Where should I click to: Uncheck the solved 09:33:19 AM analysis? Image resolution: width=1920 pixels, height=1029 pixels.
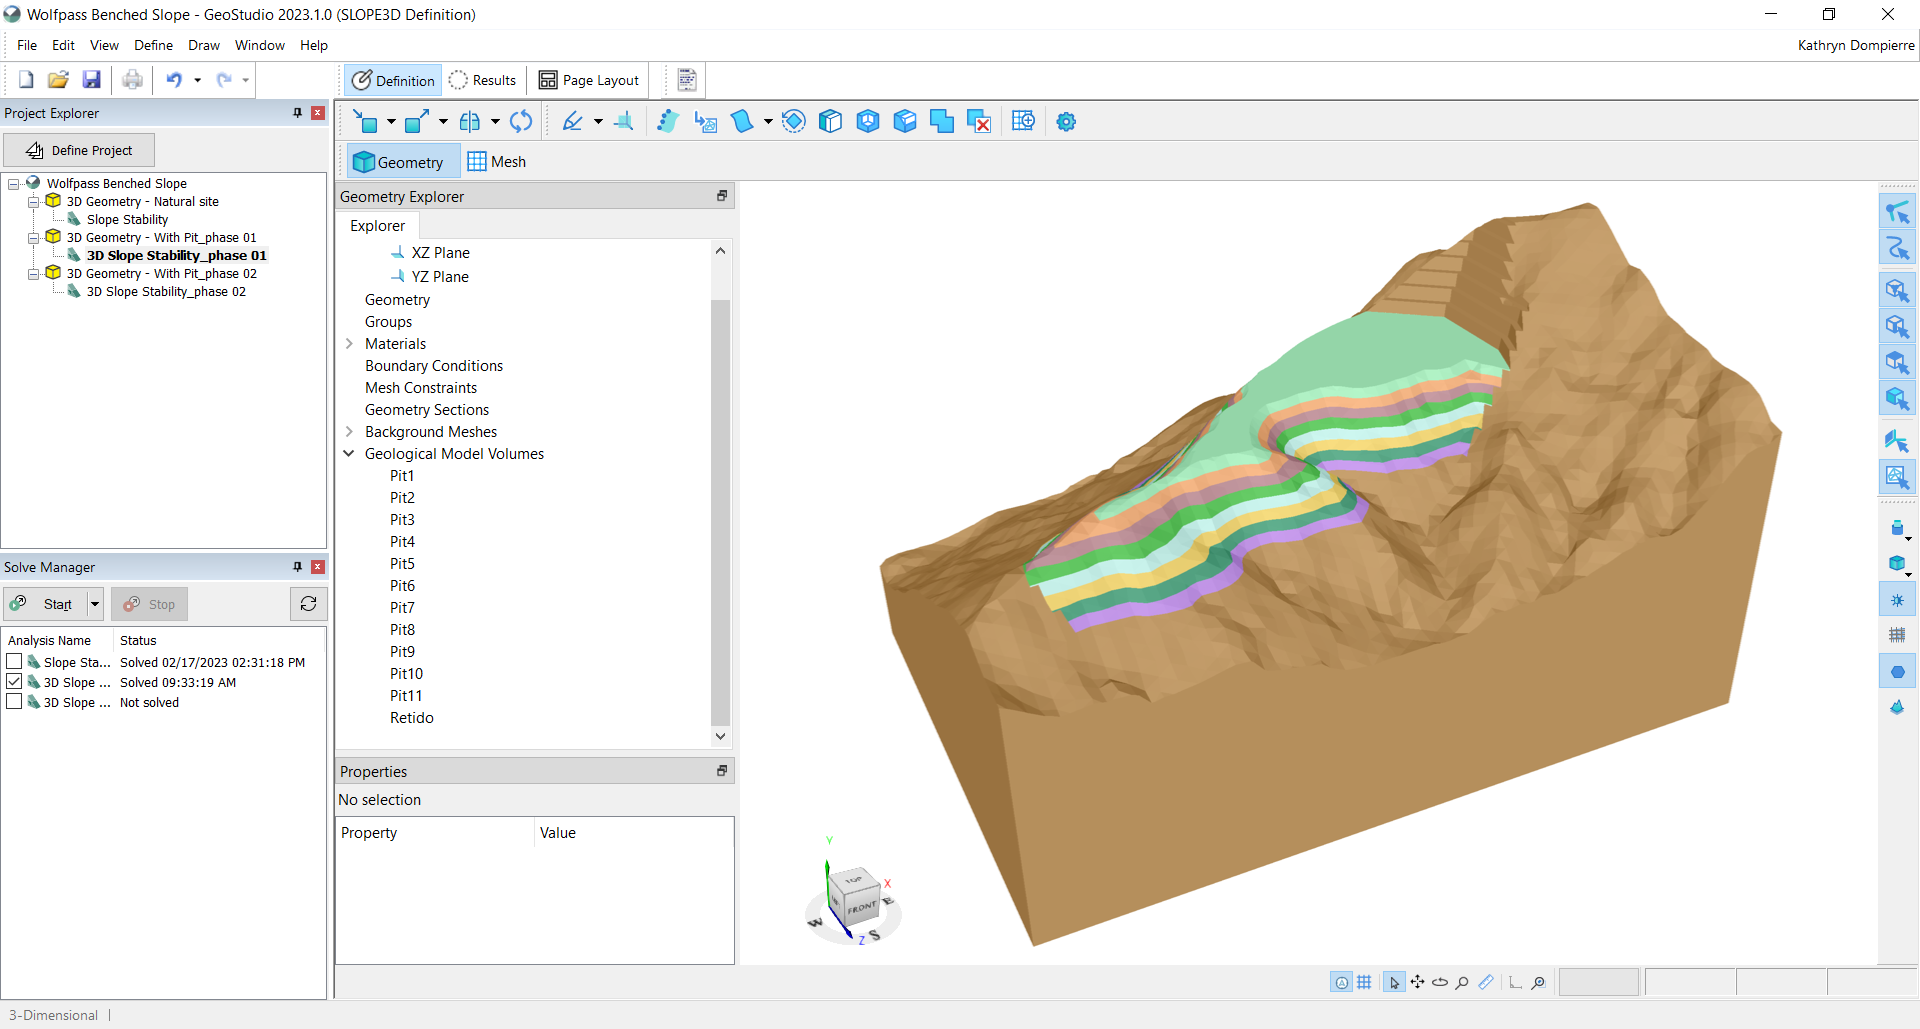click(14, 682)
